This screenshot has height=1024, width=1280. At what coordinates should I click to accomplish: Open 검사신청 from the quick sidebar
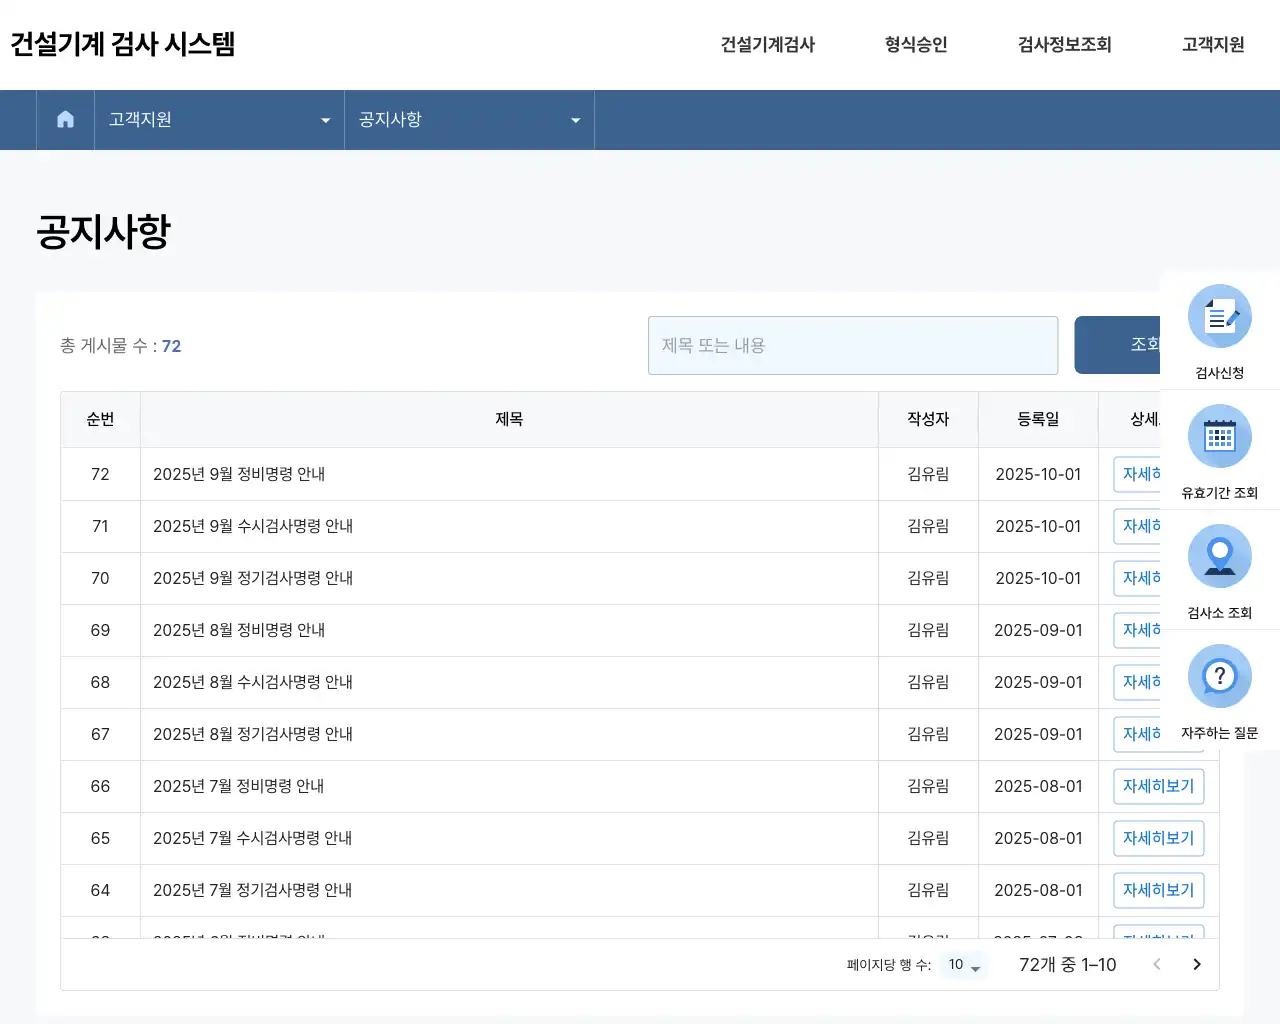1219,315
